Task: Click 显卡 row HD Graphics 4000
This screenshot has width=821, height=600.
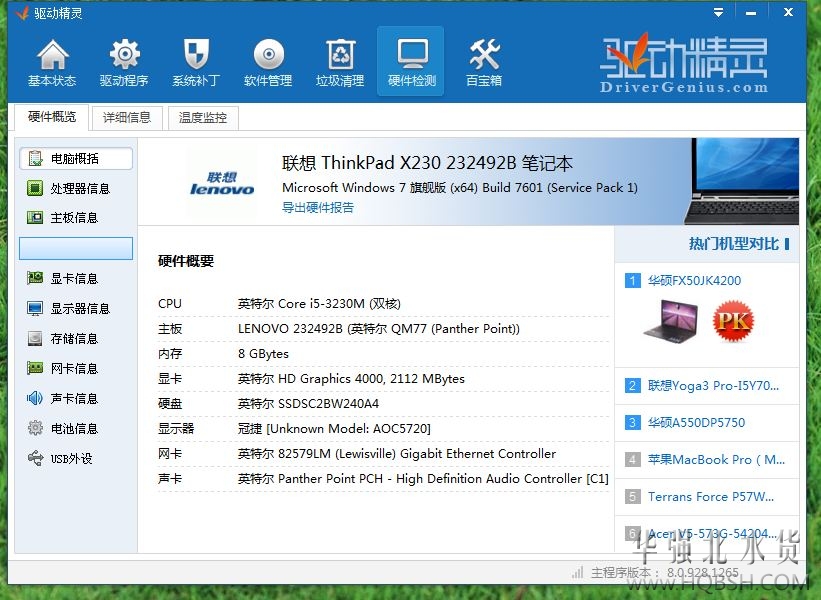Action: pyautogui.click(x=383, y=379)
